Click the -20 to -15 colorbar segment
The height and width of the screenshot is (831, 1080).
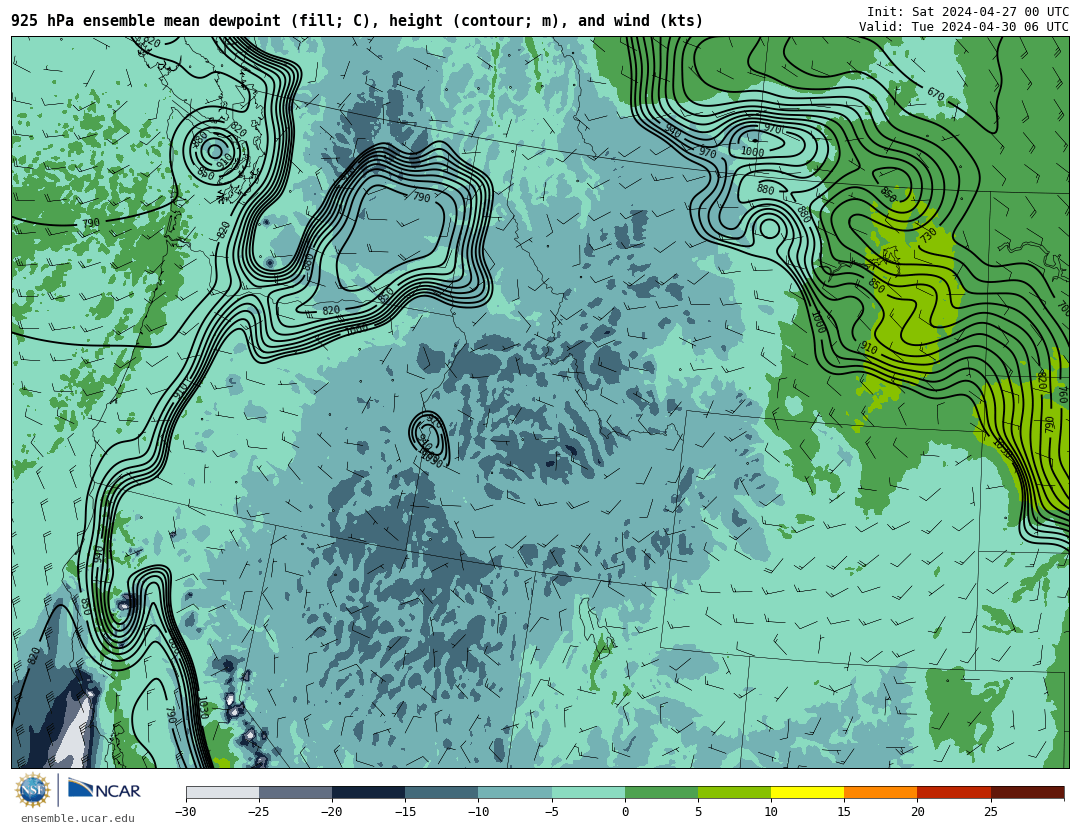[x=368, y=792]
